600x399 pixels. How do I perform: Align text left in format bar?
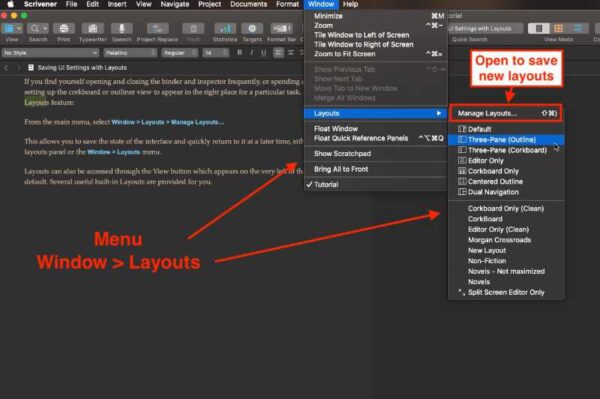point(279,53)
